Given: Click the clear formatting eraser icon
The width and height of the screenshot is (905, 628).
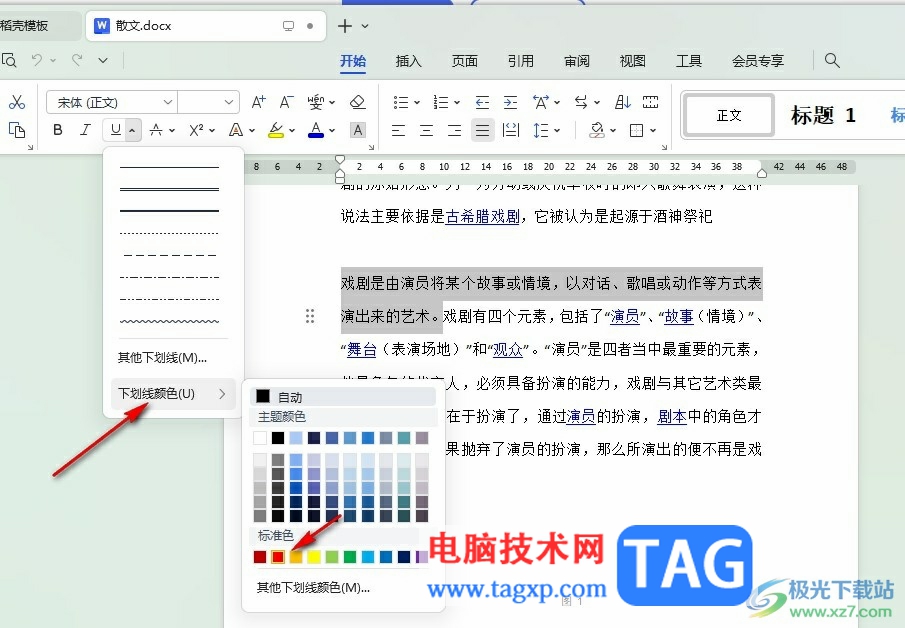Looking at the screenshot, I should 358,103.
